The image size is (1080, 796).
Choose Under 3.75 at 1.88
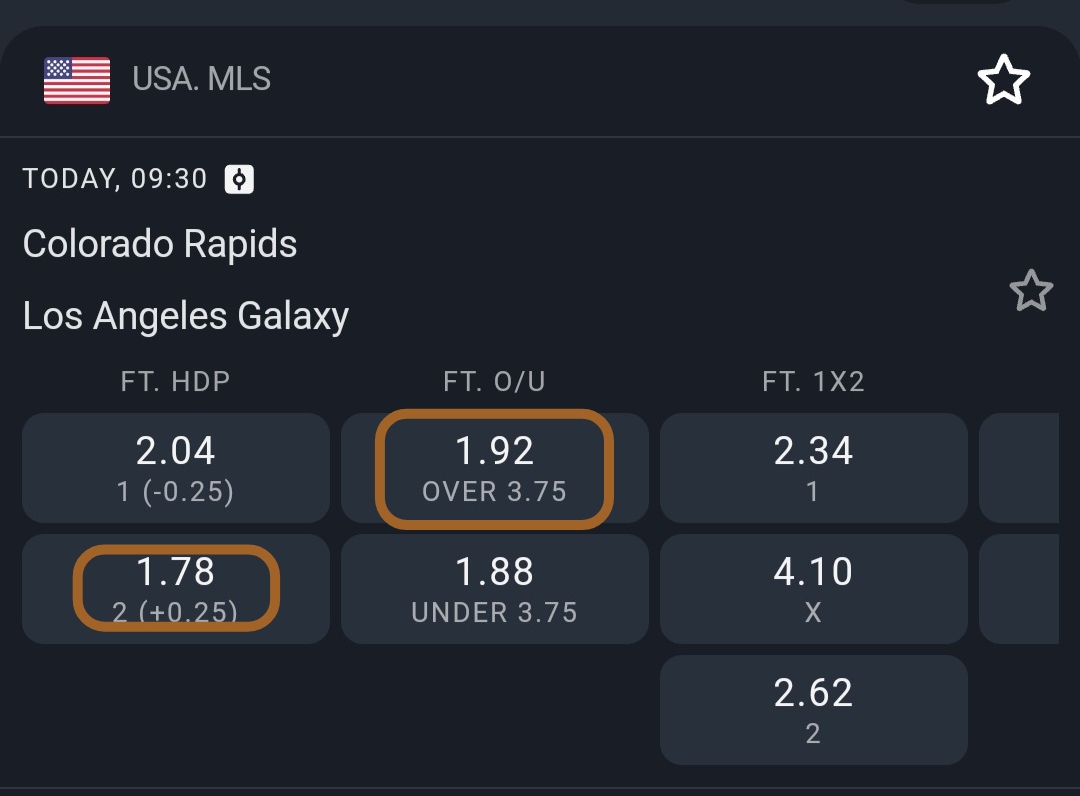click(494, 588)
